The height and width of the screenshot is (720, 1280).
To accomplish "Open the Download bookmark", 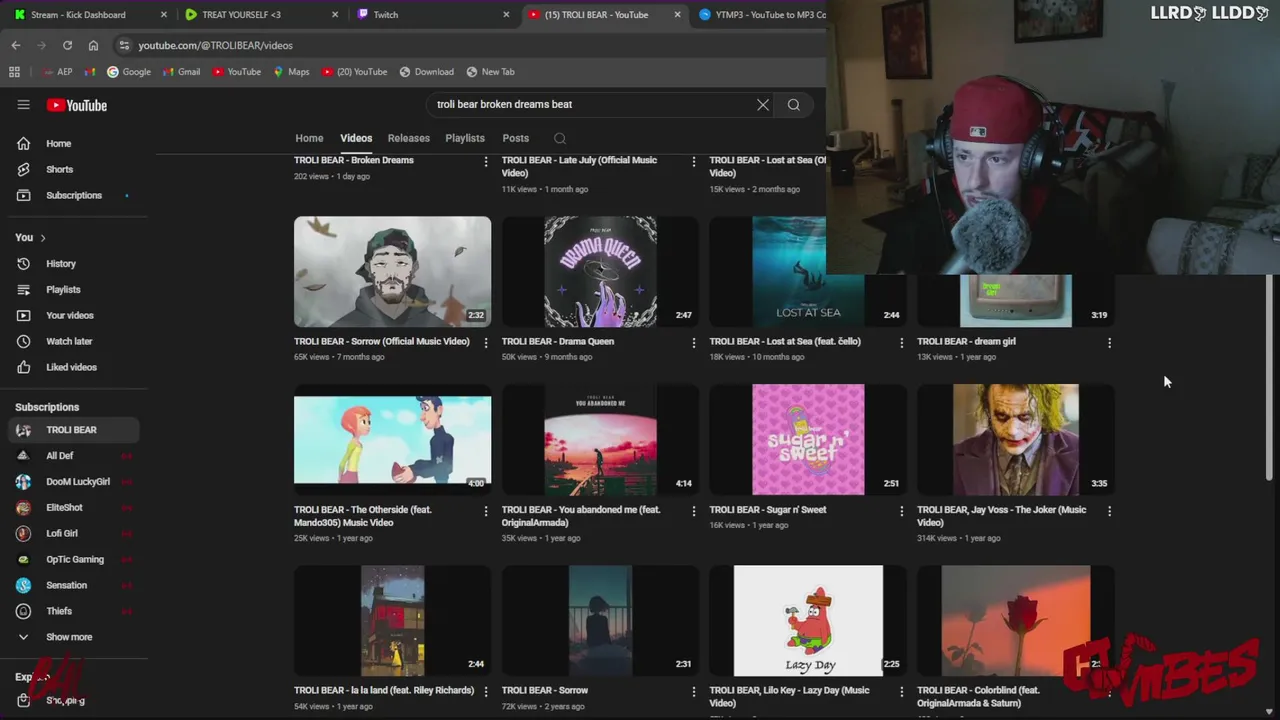I will click(426, 72).
